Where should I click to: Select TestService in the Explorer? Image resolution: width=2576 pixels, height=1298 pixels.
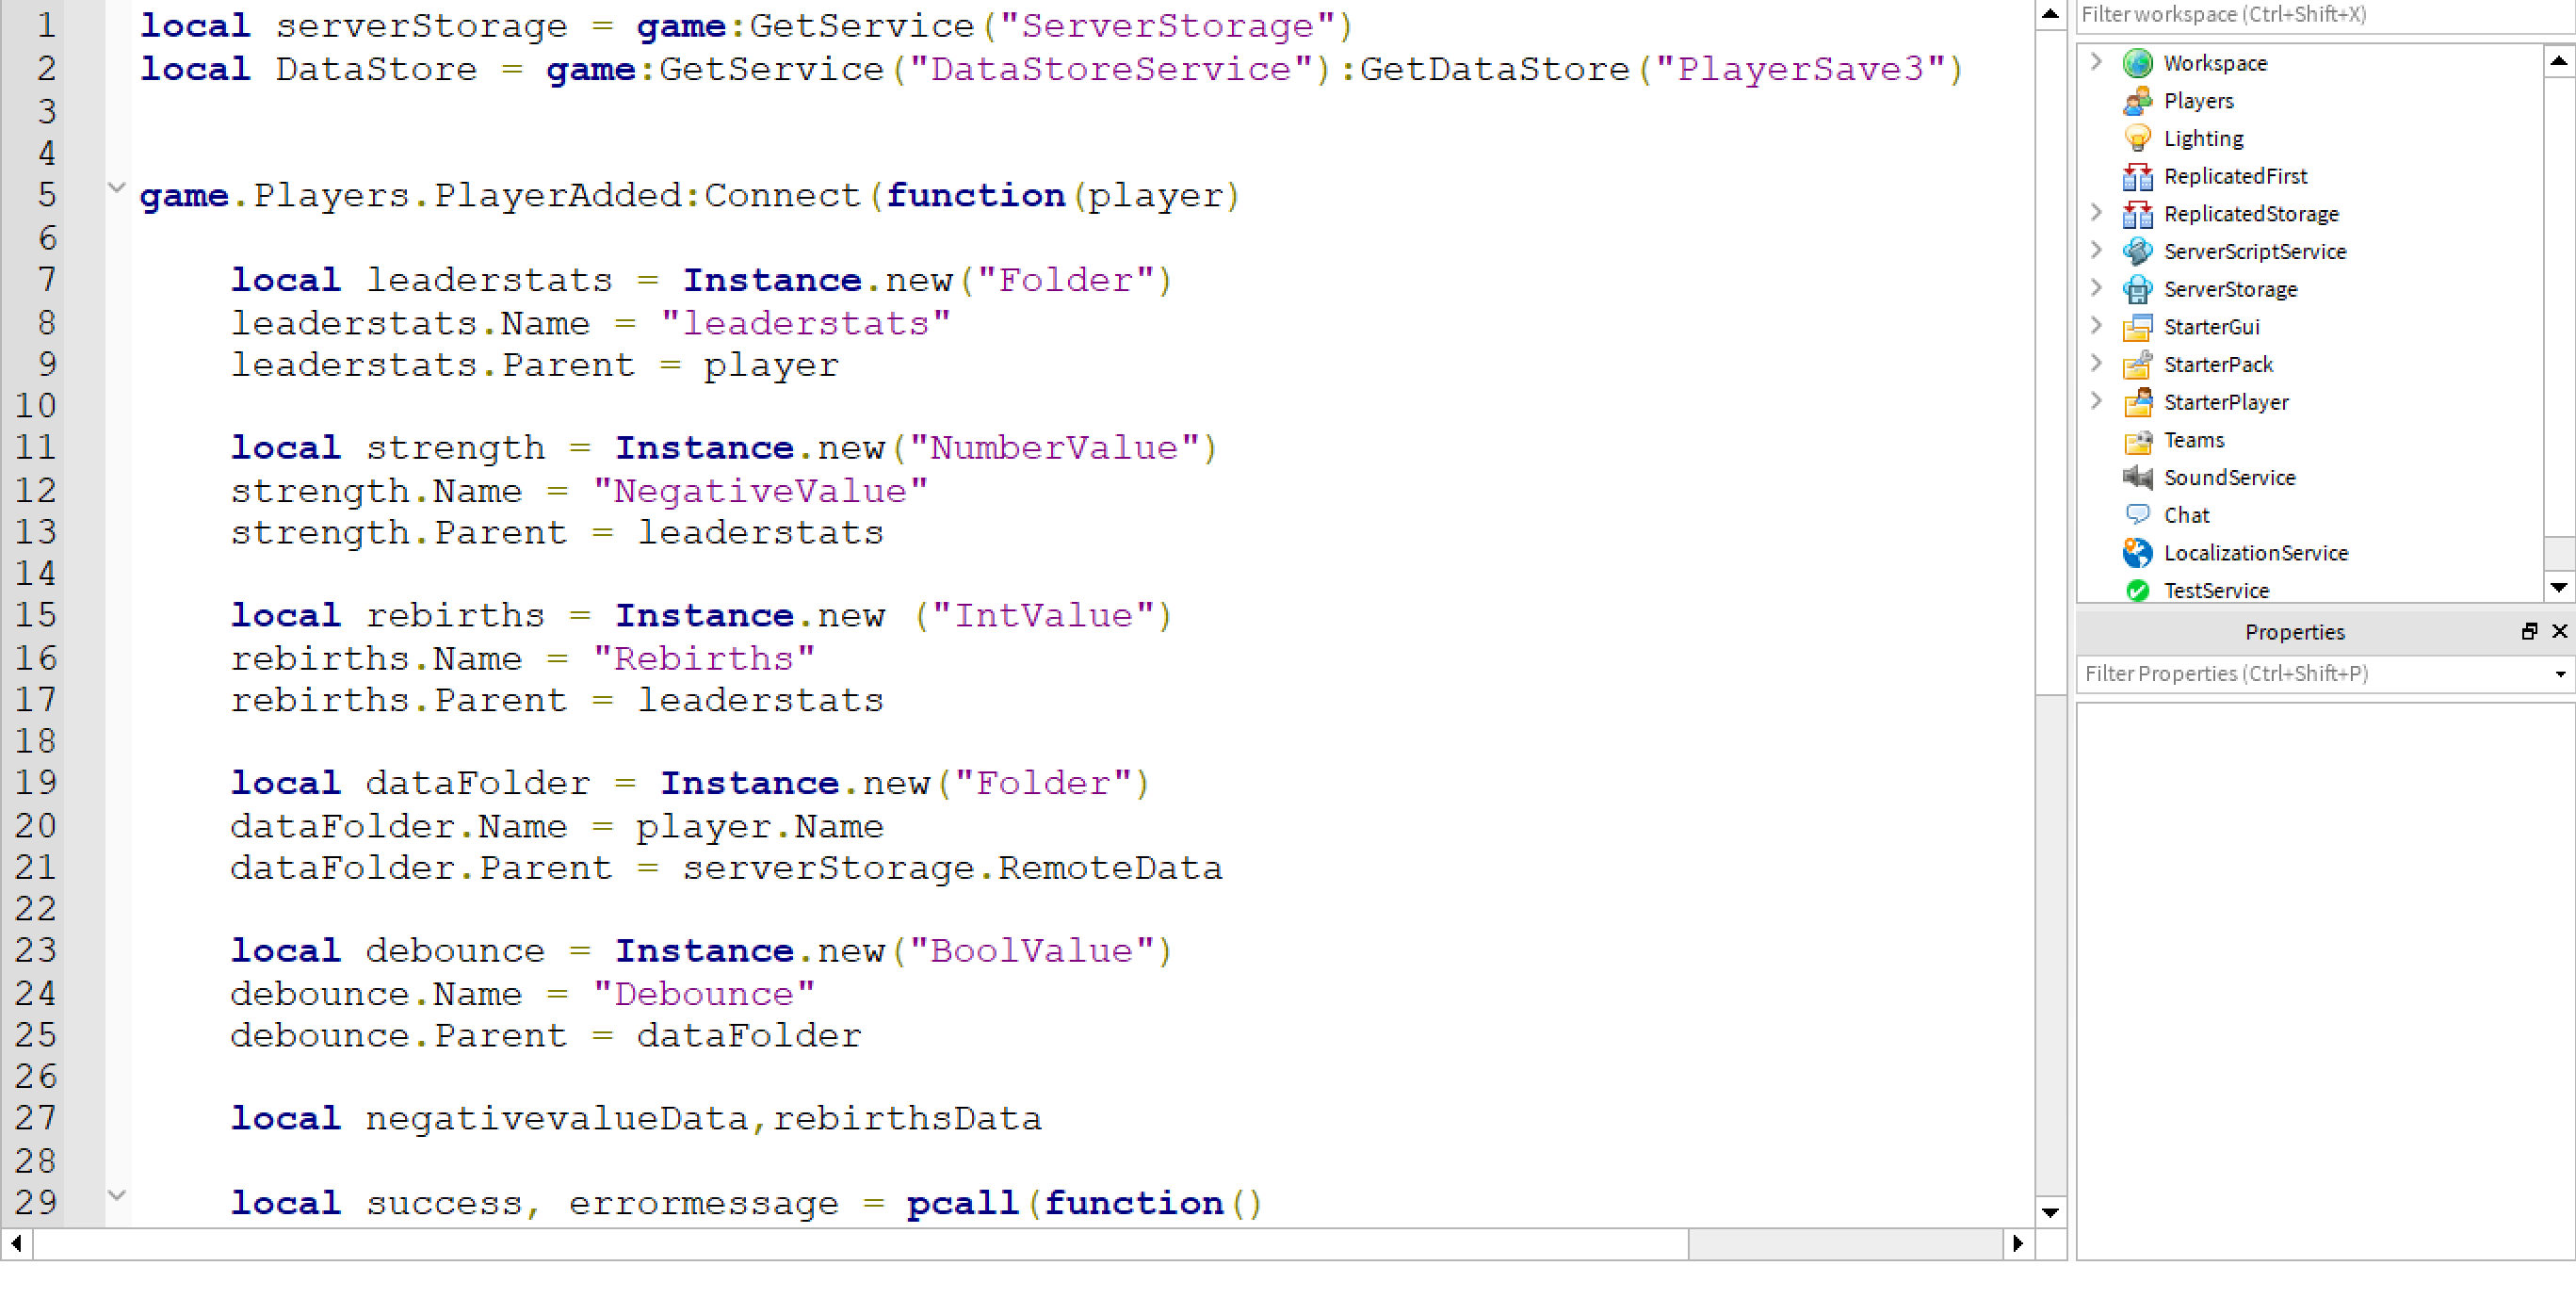pyautogui.click(x=2216, y=590)
